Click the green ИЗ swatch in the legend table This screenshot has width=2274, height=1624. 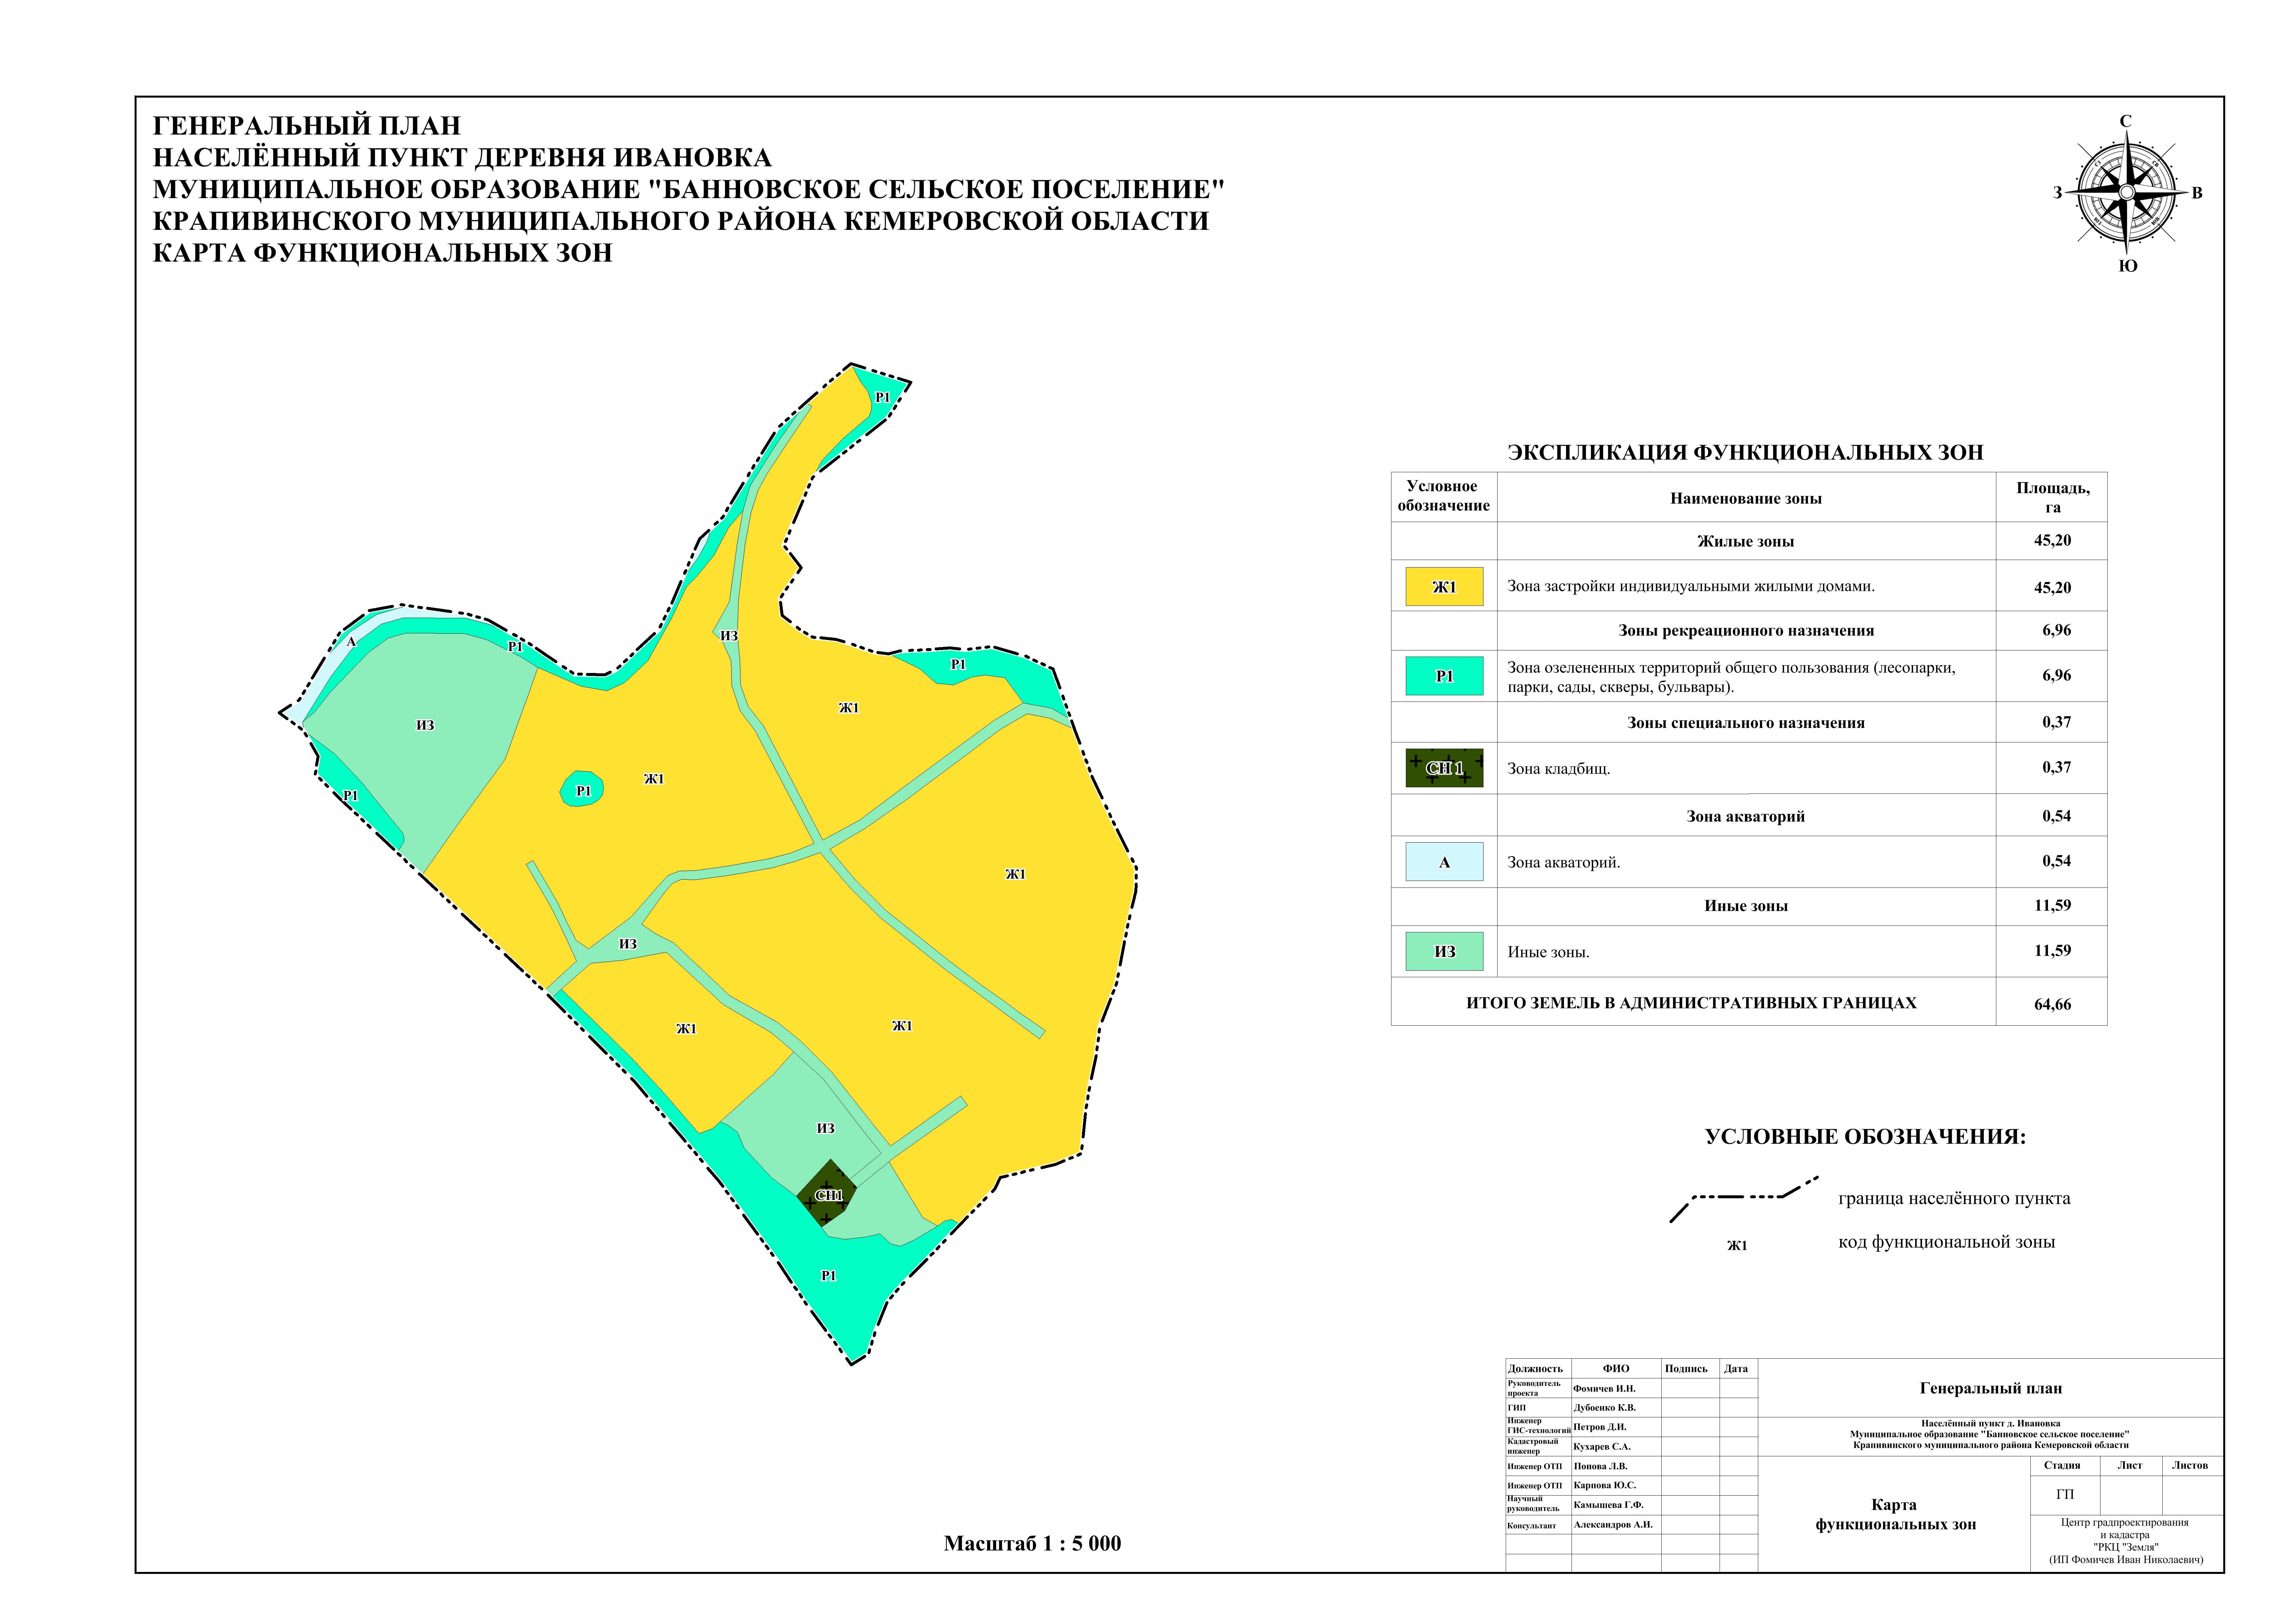(x=1444, y=951)
